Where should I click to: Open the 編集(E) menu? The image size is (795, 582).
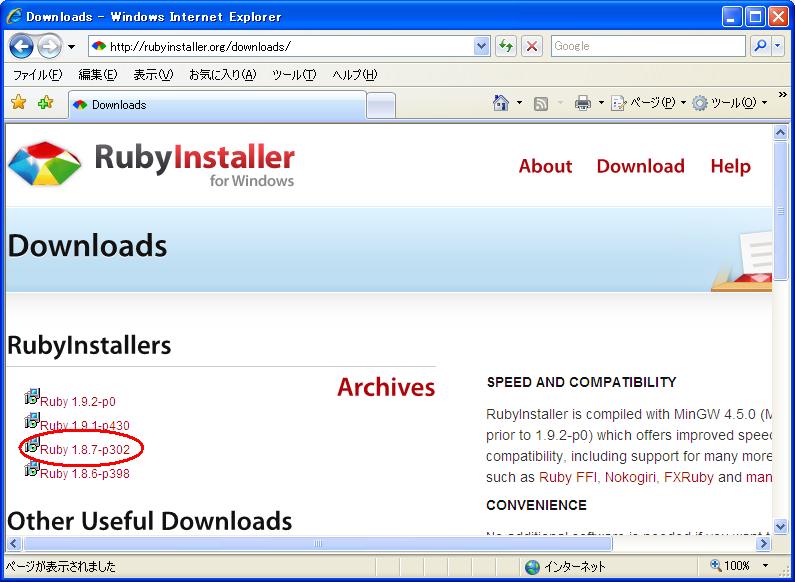click(x=98, y=75)
